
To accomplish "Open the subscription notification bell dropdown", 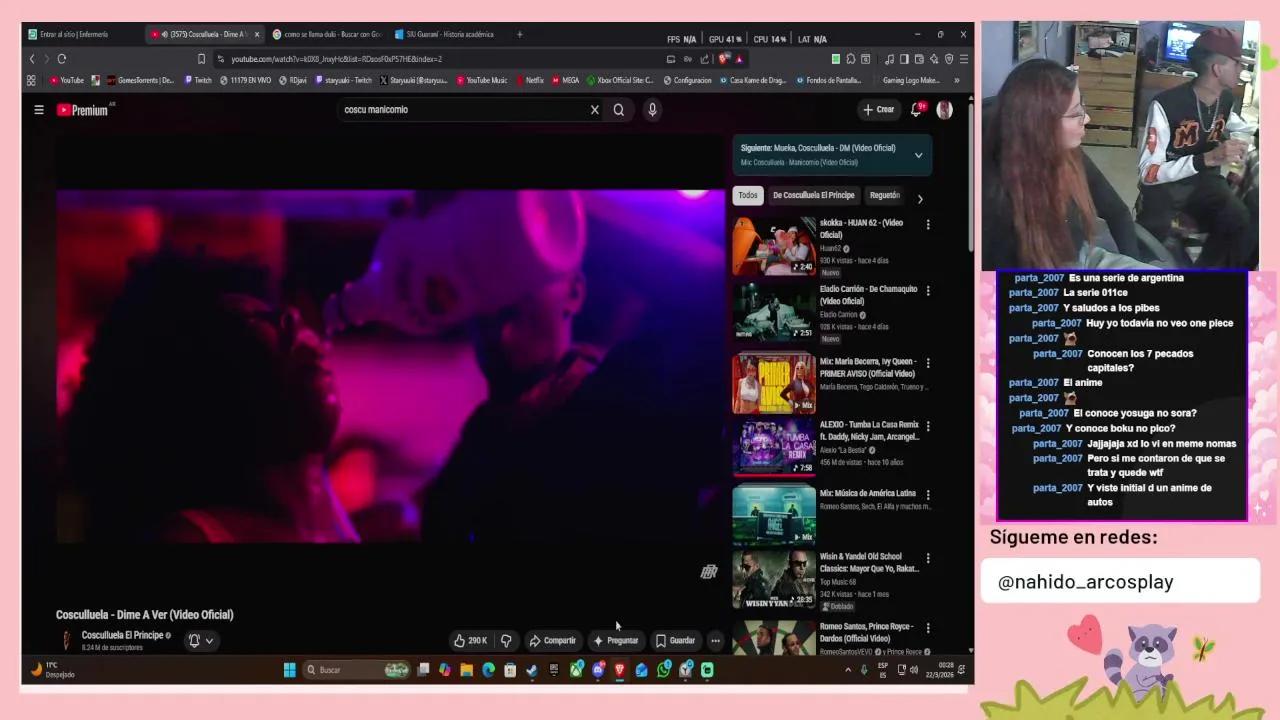I will (201, 641).
